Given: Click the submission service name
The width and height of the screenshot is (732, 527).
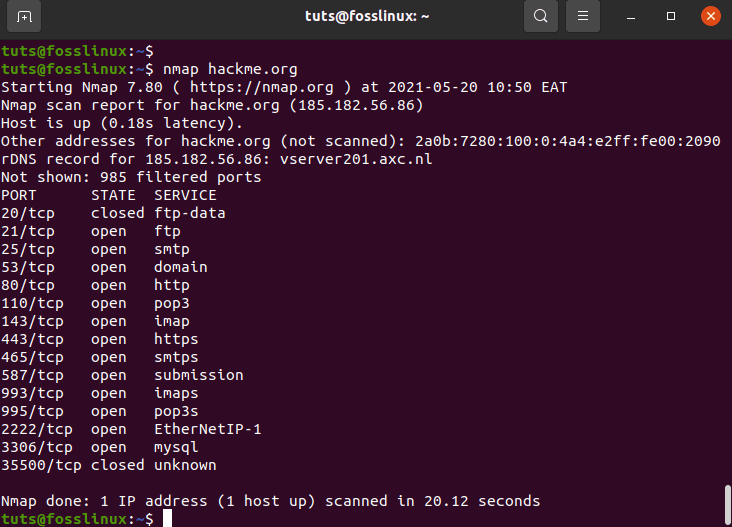Looking at the screenshot, I should coord(199,375).
